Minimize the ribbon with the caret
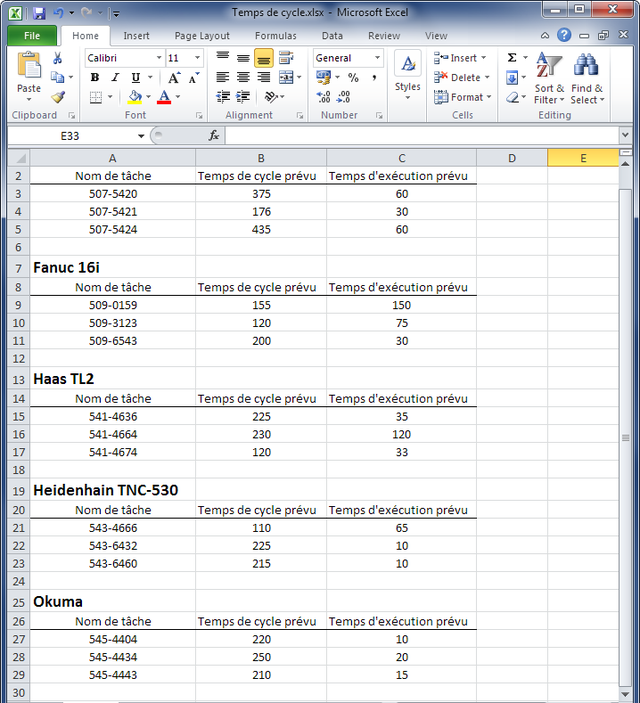The height and width of the screenshot is (703, 640). pos(545,35)
